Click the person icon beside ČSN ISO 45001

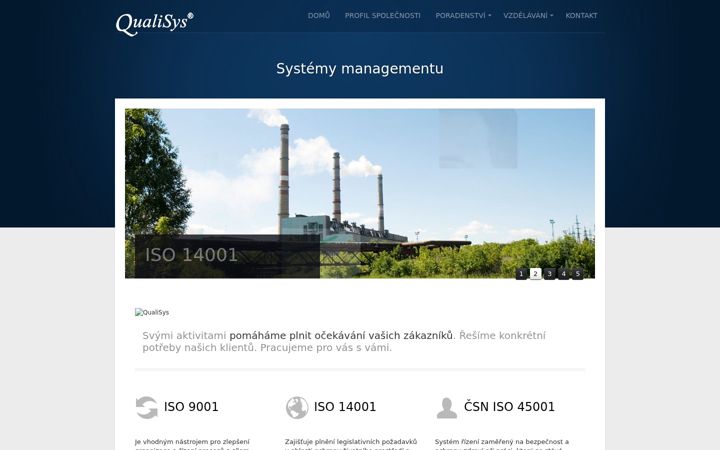447,408
